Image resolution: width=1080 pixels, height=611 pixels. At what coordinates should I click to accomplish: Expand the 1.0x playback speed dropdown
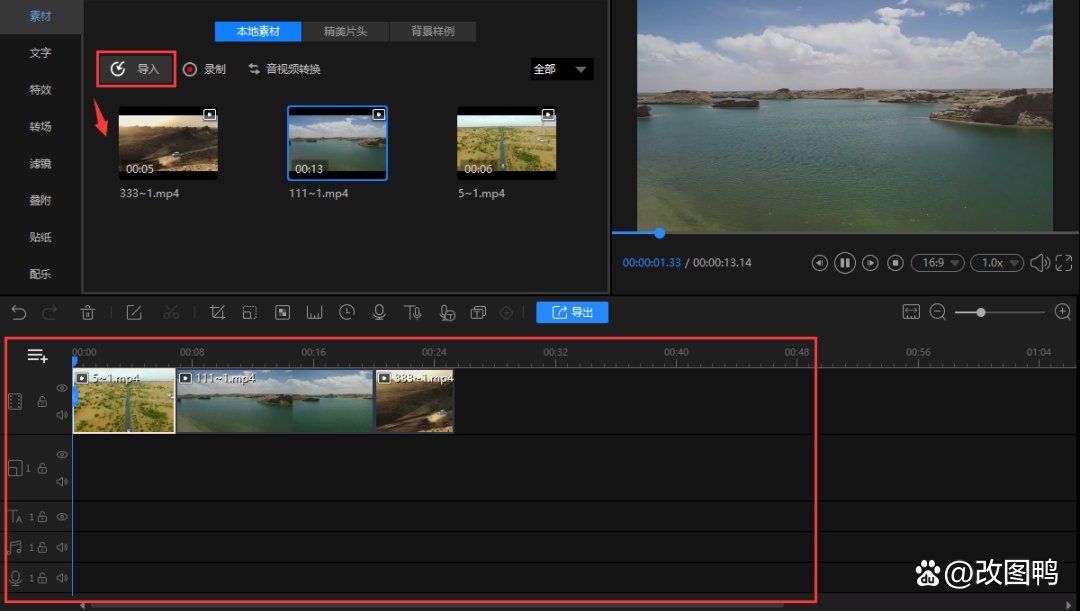[x=996, y=263]
